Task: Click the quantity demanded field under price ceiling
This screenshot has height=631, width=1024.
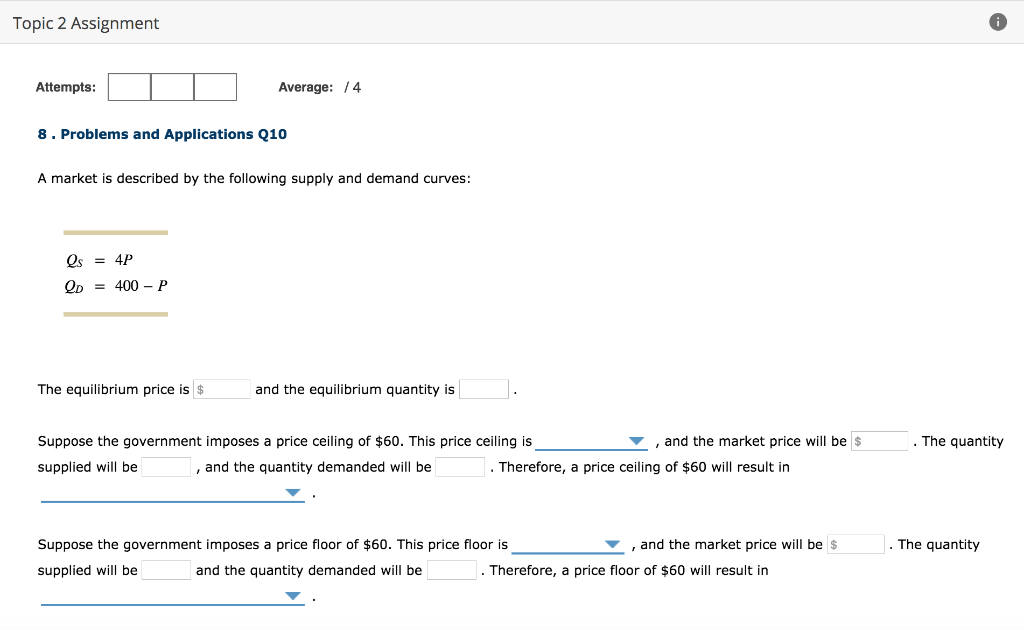Action: pos(460,466)
